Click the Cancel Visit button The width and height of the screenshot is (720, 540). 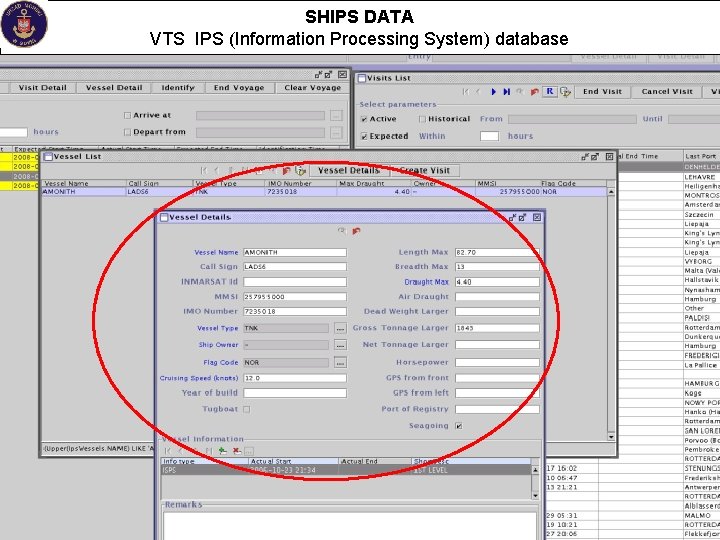click(667, 92)
